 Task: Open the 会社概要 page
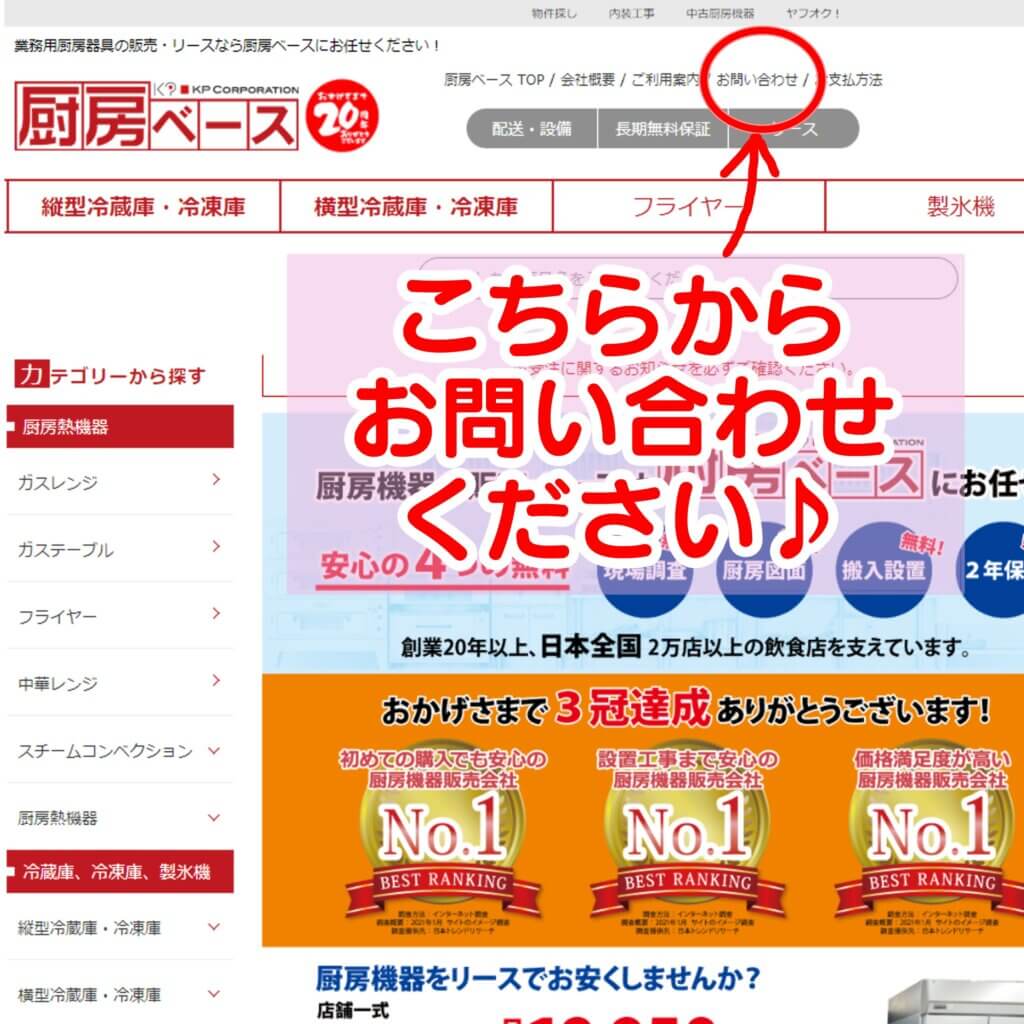588,80
